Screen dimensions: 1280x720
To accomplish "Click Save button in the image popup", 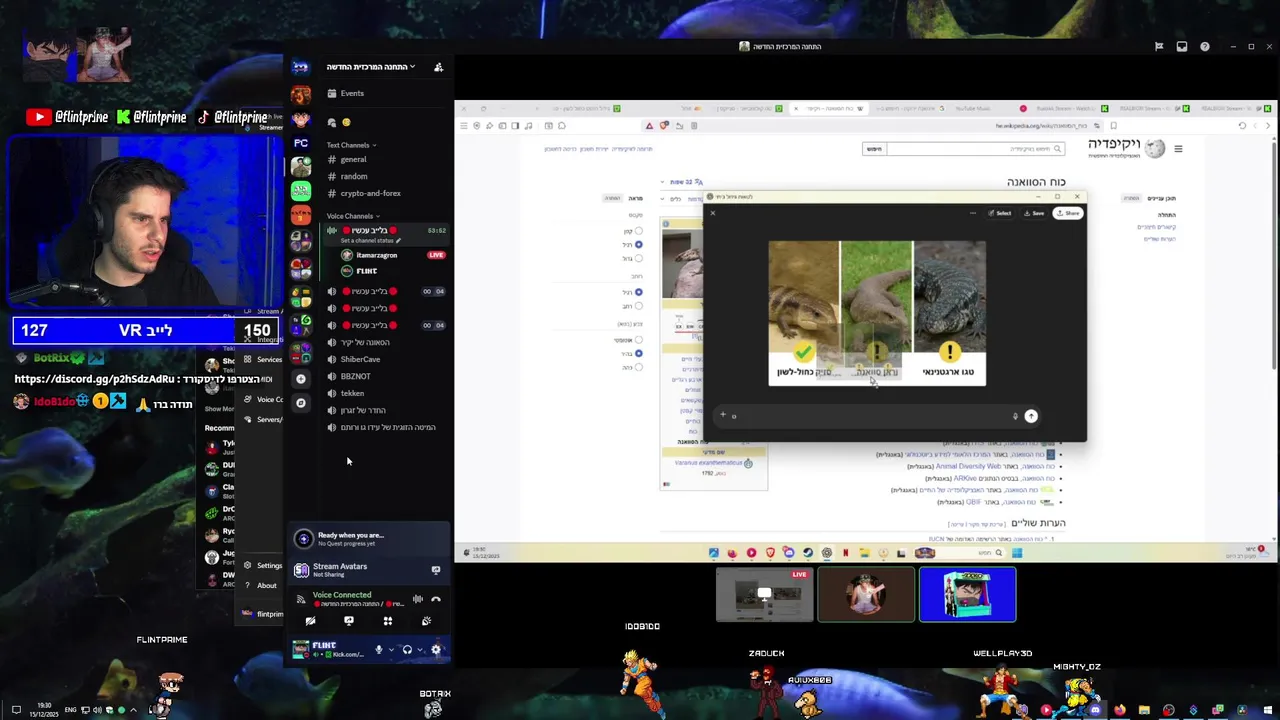I will [x=1034, y=213].
